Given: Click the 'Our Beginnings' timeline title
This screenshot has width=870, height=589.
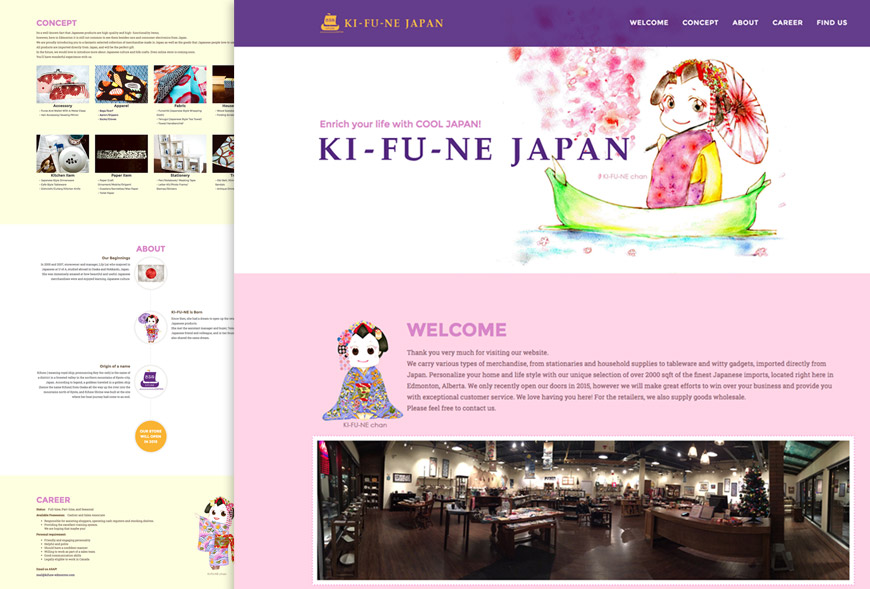Looking at the screenshot, I should pos(116,258).
